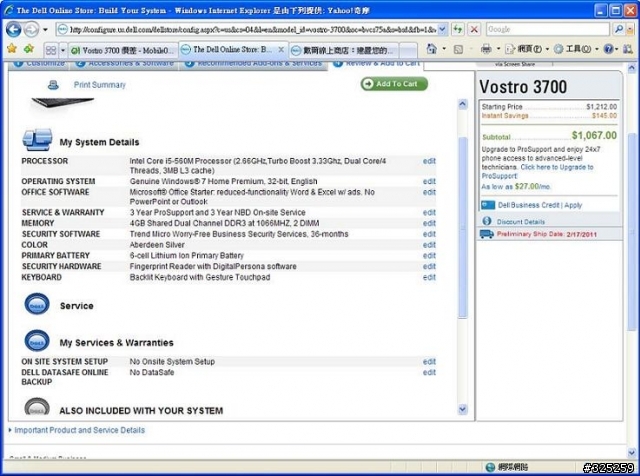Screen dimensions: 640x476
Task: Click the Dell Business Credit card icon
Action: [x=488, y=205]
